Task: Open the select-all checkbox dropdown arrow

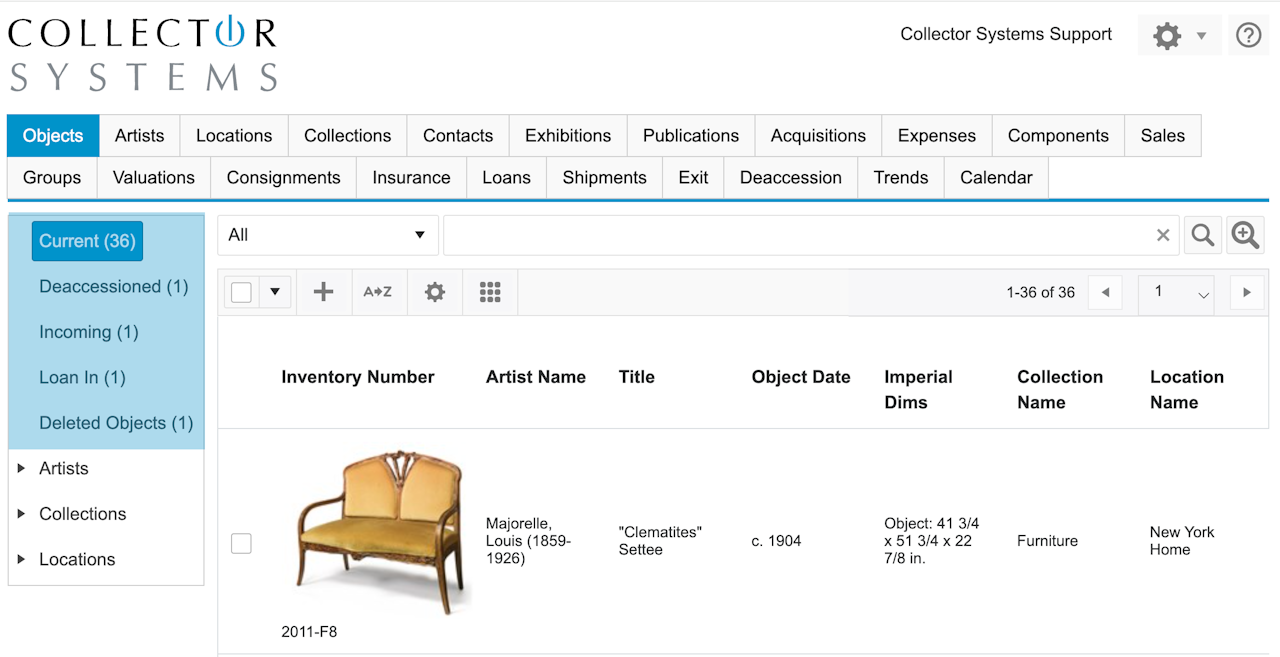Action: (274, 292)
